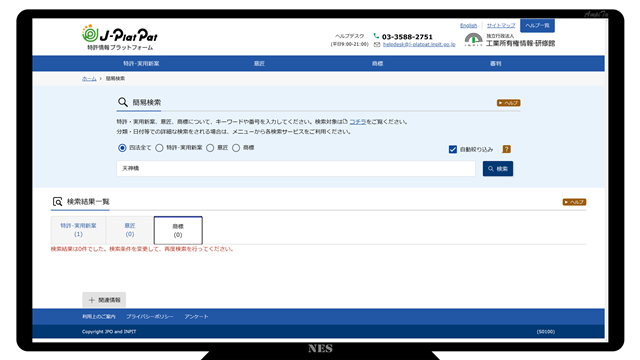Image resolution: width=640 pixels, height=360 pixels.
Task: Click the keyword input field containing 天神橋
Action: 296,169
